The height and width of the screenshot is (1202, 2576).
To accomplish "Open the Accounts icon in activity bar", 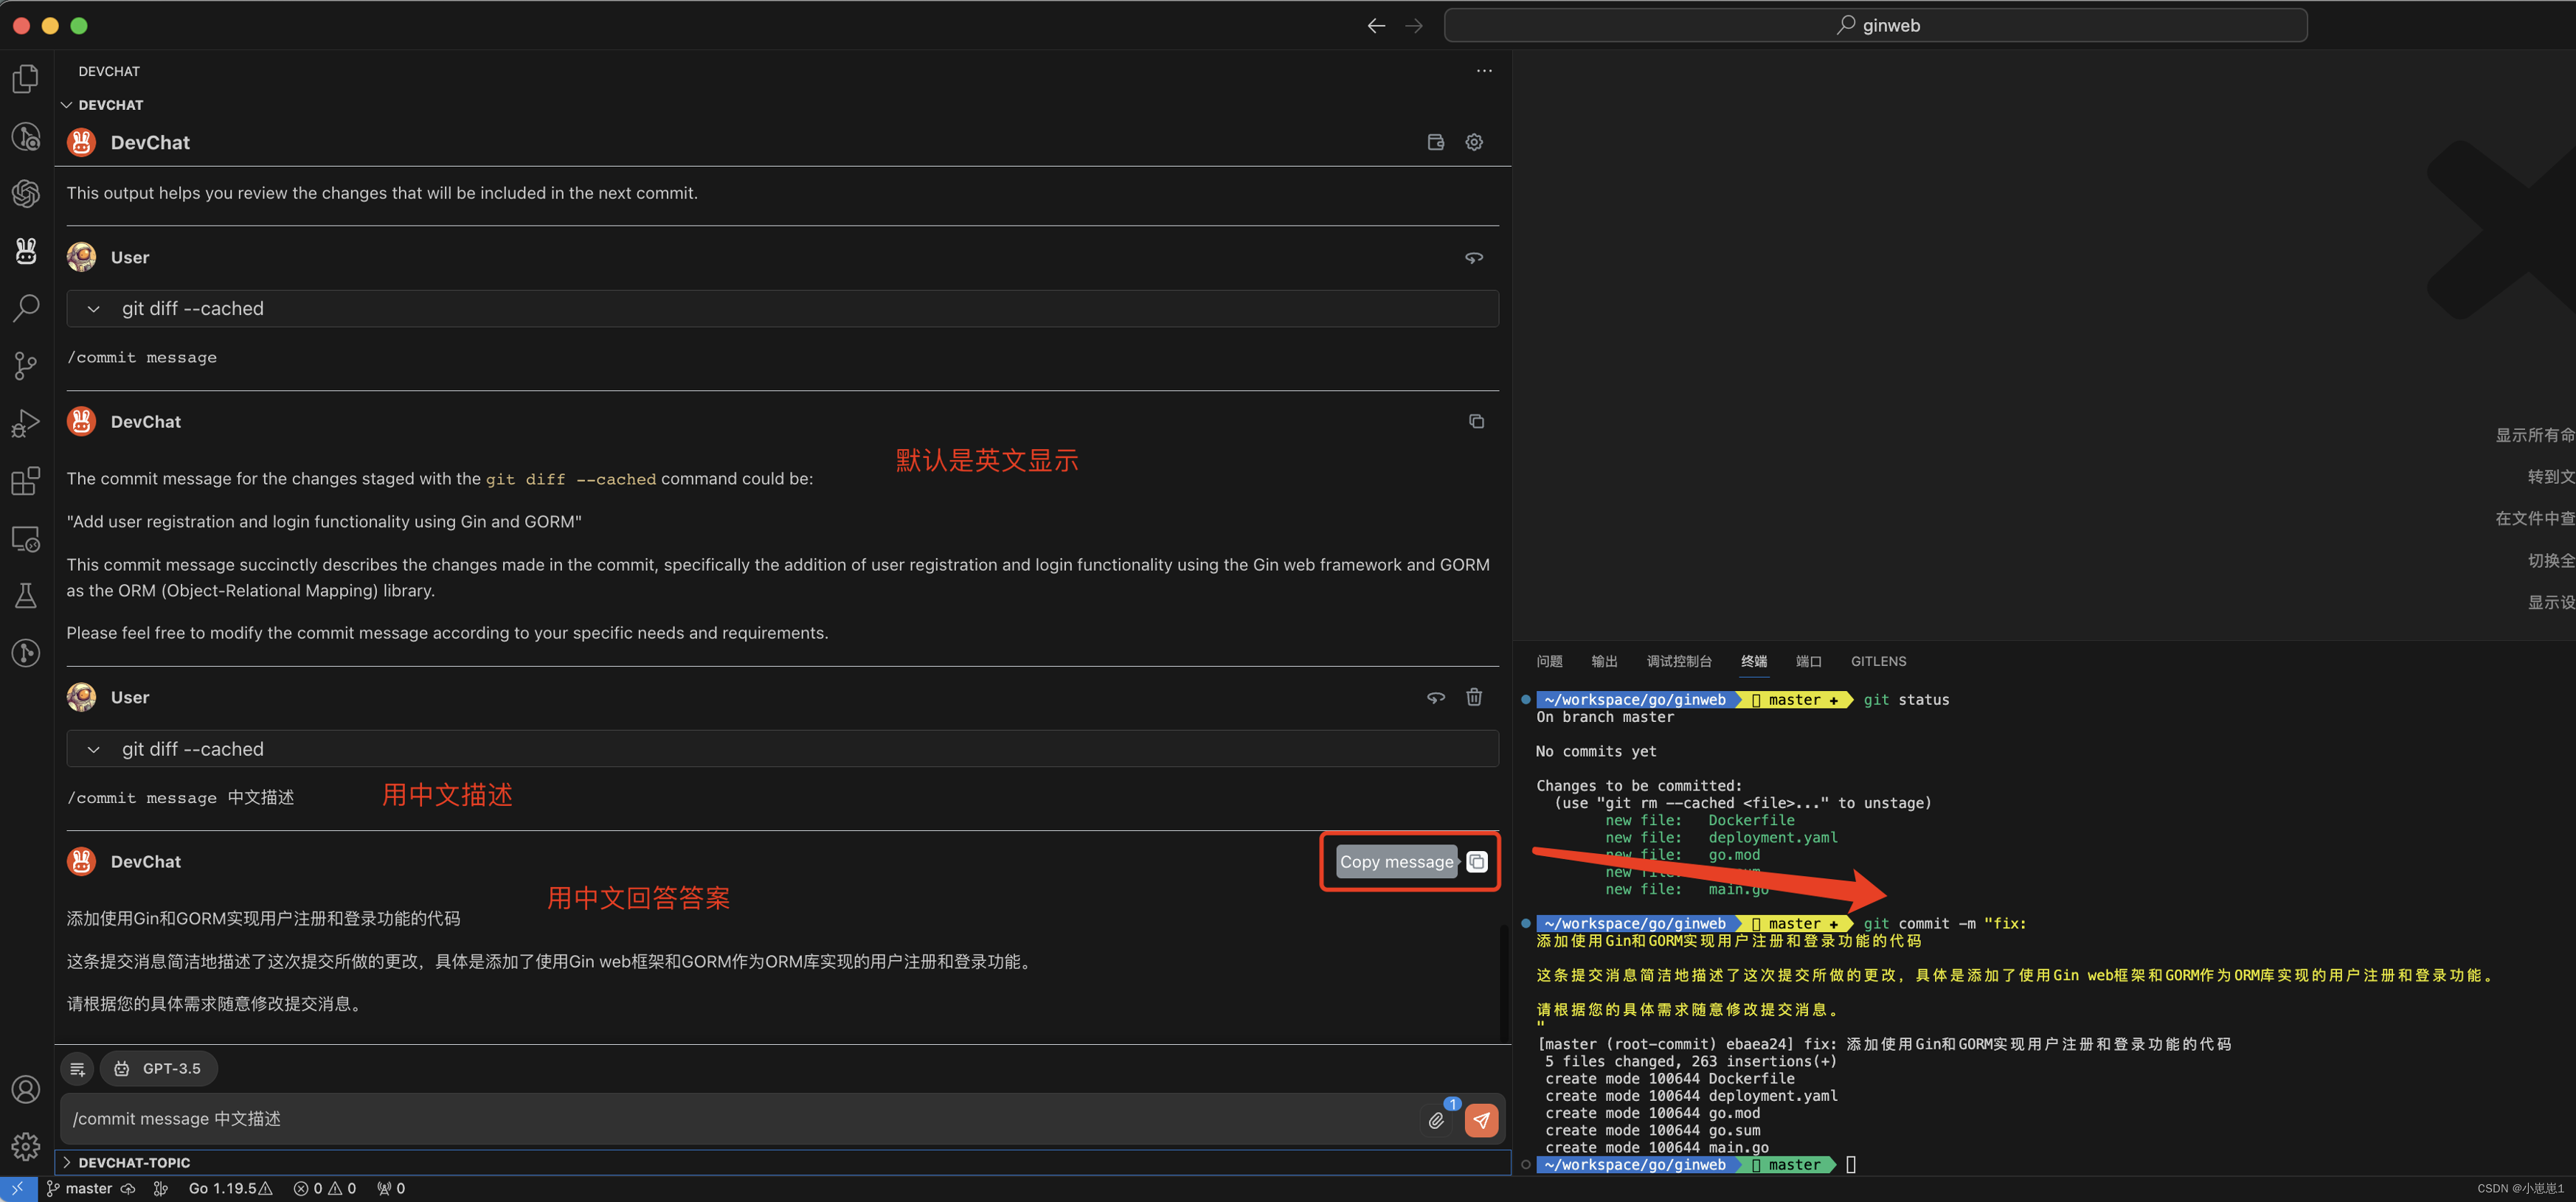I will click(x=26, y=1089).
